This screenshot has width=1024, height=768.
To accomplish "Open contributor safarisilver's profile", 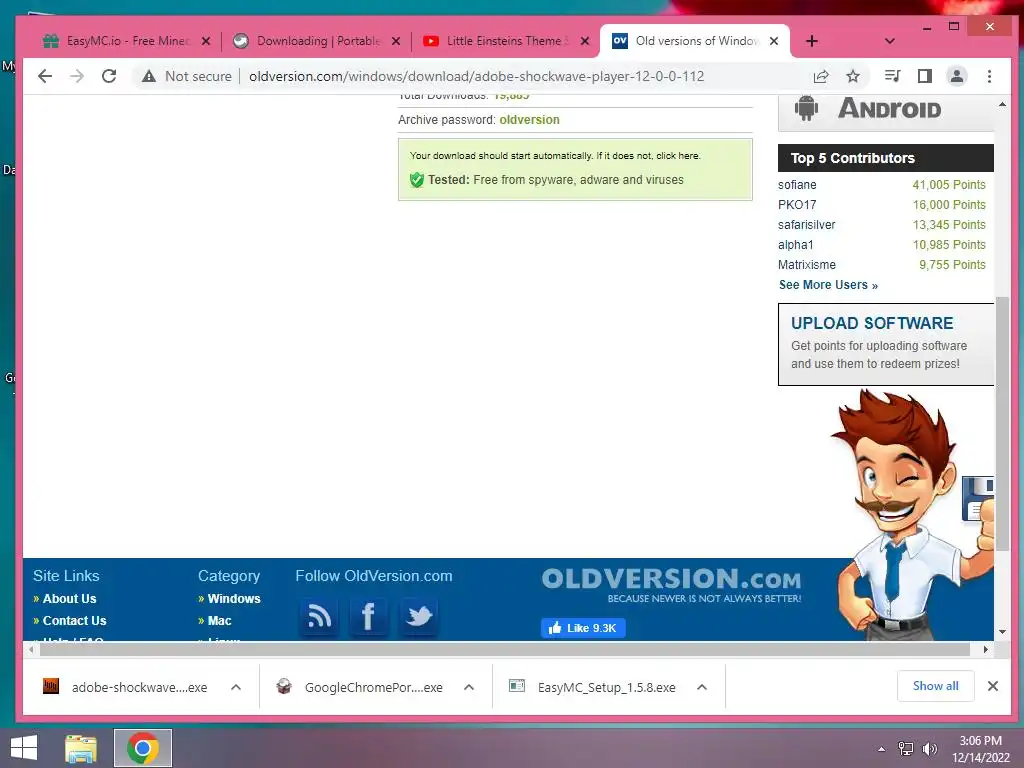I will point(807,225).
